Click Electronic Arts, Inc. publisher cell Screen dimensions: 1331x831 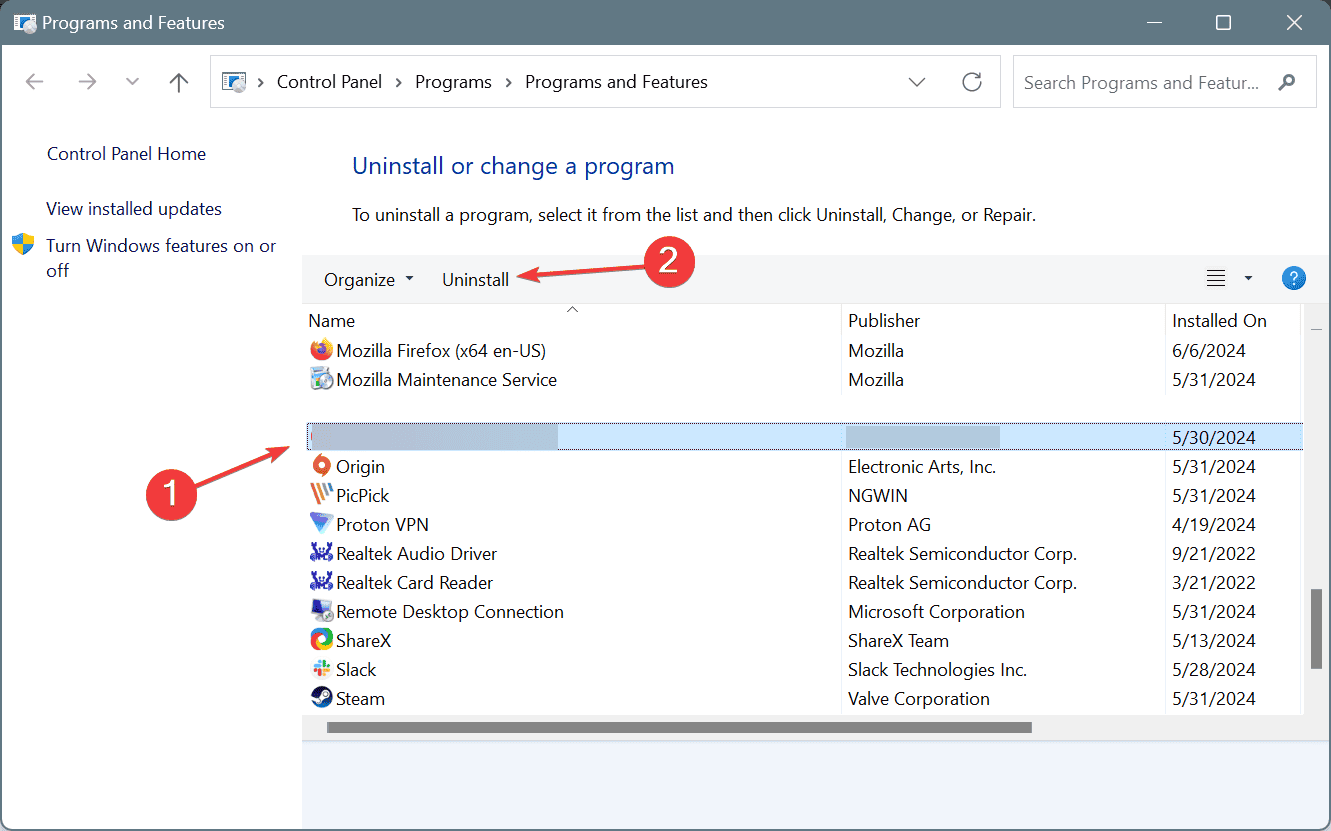pos(922,467)
